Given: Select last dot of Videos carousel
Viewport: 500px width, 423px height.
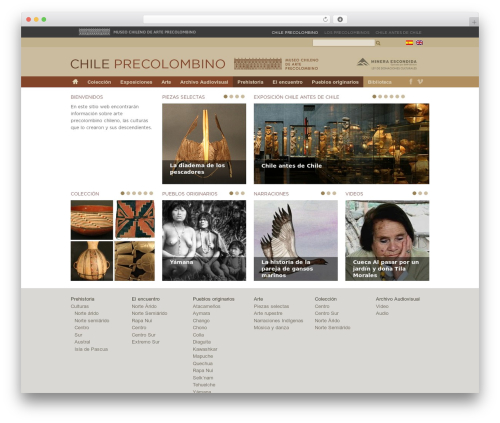Looking at the screenshot, I should [426, 193].
